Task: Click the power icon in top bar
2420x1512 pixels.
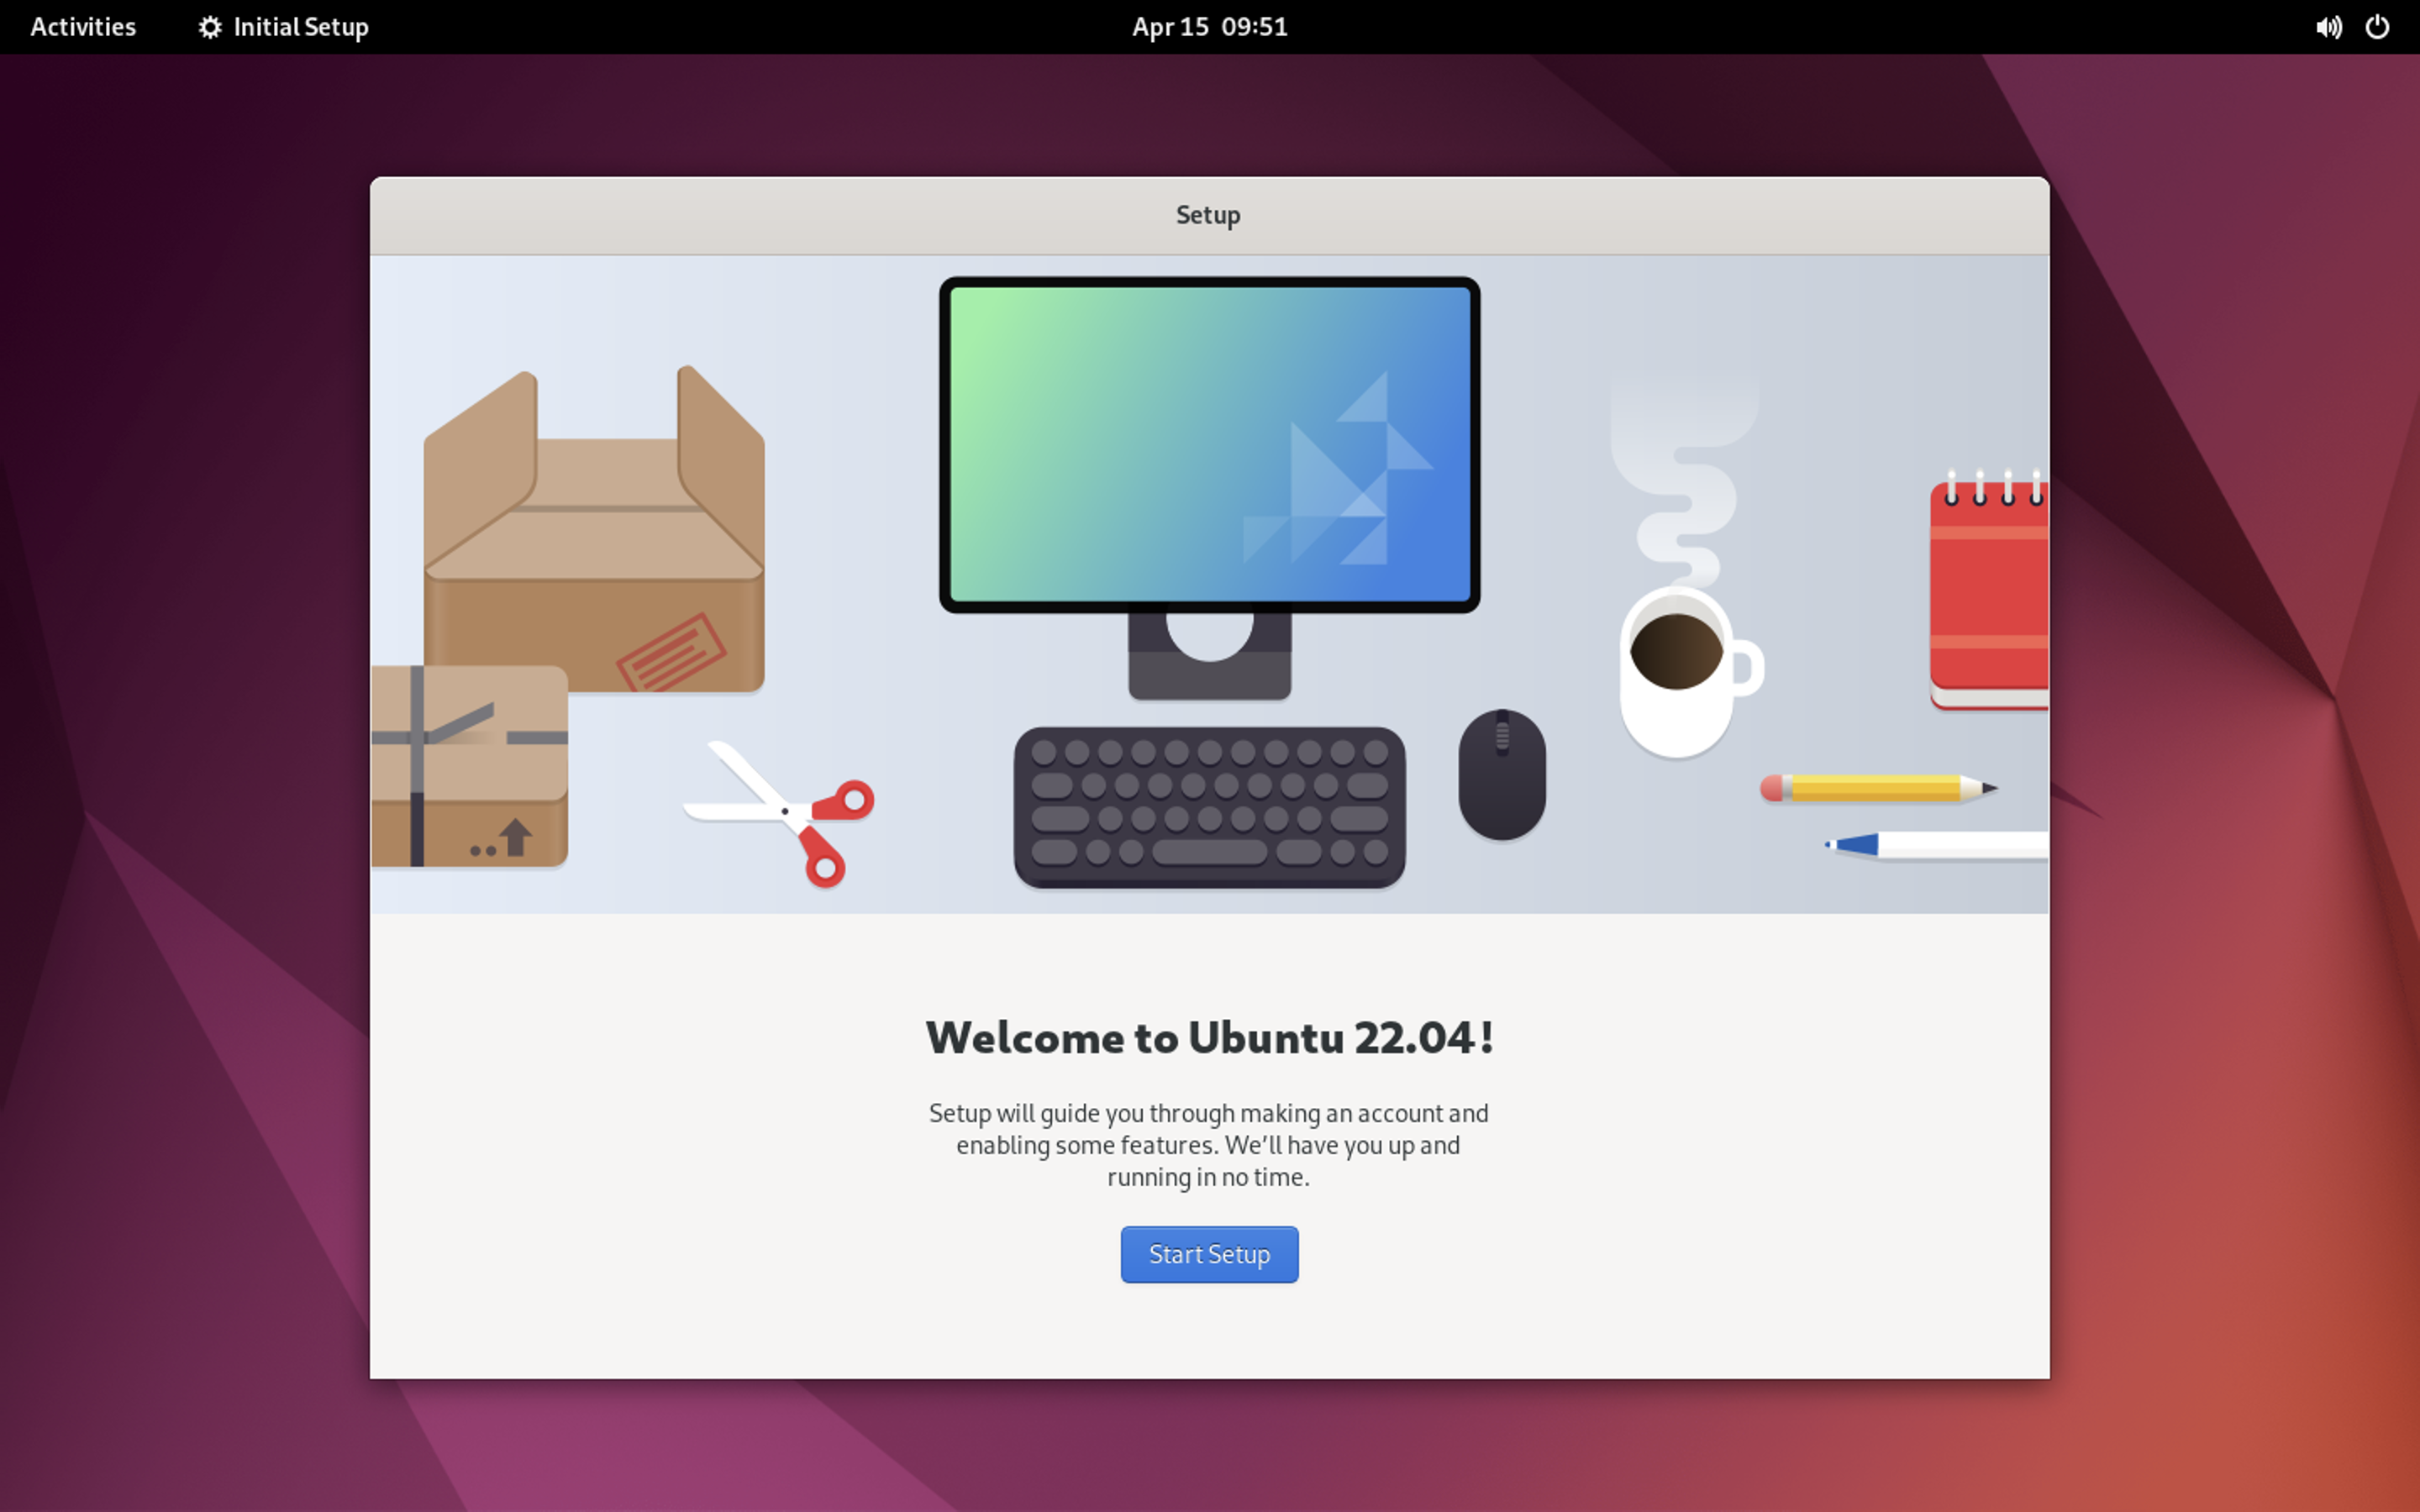Action: (x=2377, y=27)
